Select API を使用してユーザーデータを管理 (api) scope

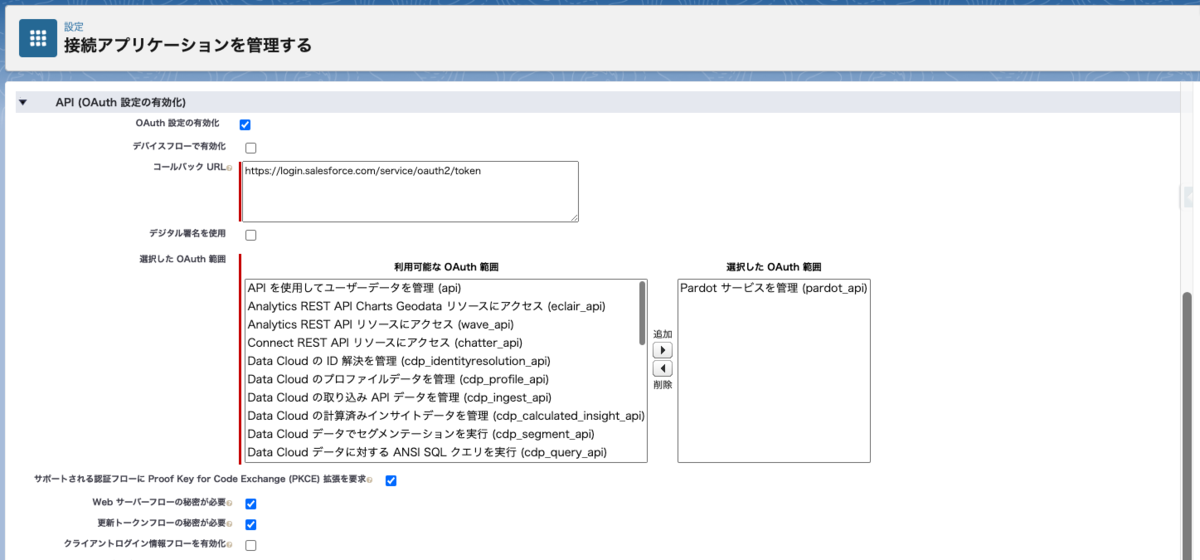click(x=441, y=288)
